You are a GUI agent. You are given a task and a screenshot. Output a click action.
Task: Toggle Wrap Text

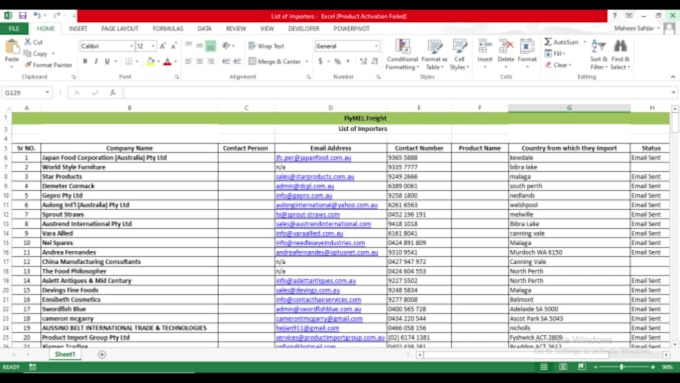point(266,46)
